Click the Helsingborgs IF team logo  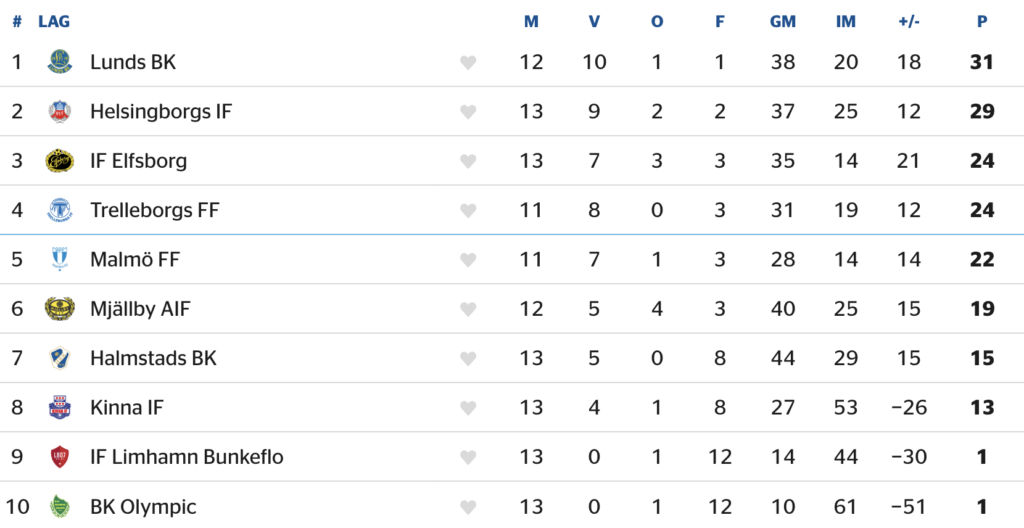tap(60, 111)
